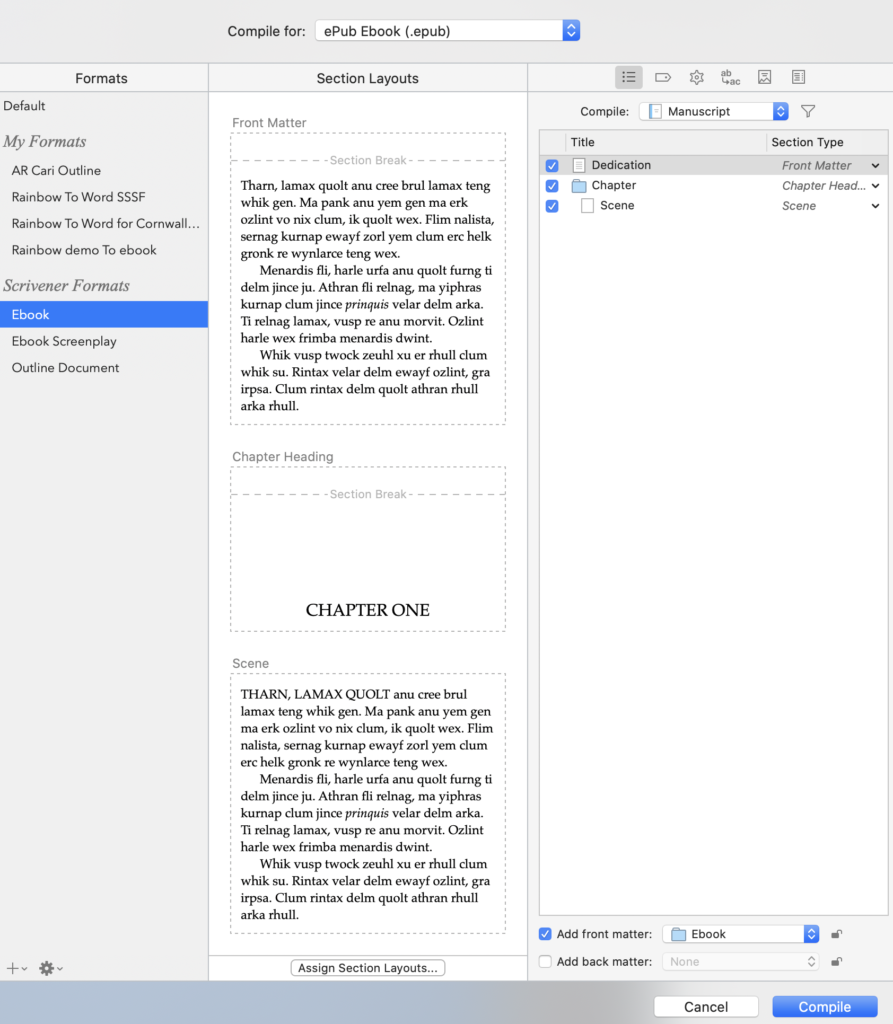Uncheck the Scene document checkbox

click(552, 205)
